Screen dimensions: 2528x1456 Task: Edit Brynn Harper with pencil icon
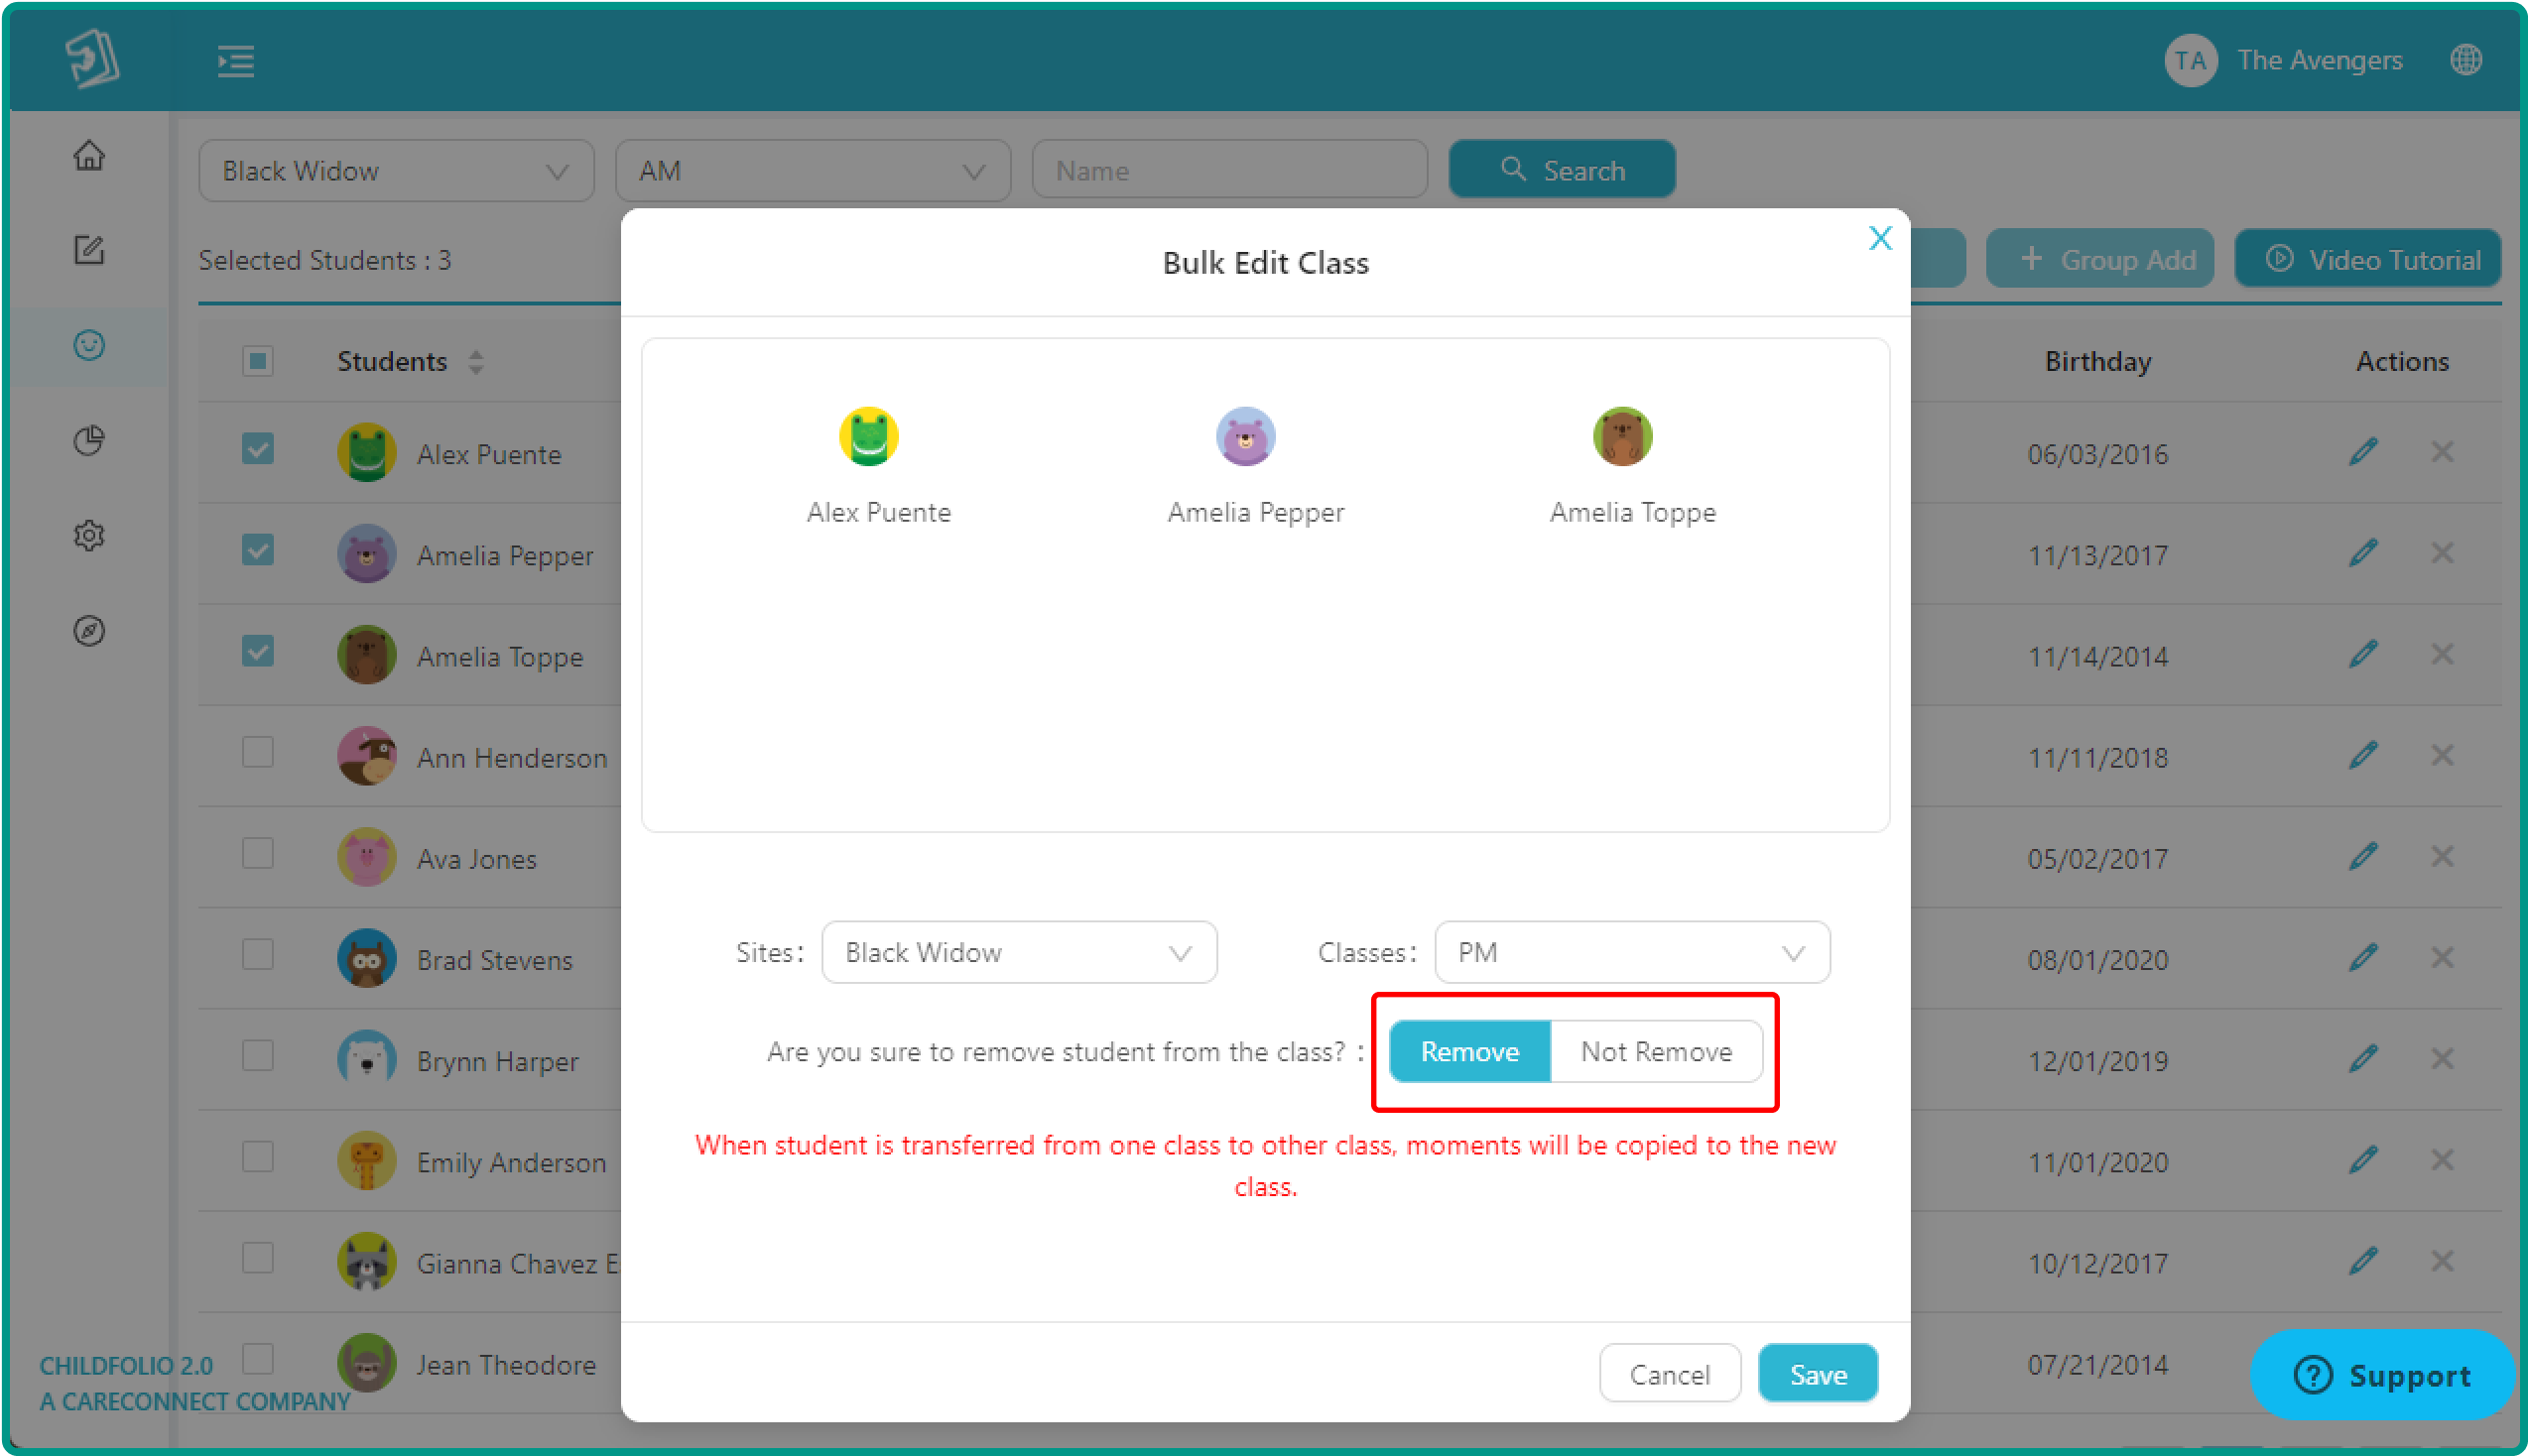coord(2363,1058)
